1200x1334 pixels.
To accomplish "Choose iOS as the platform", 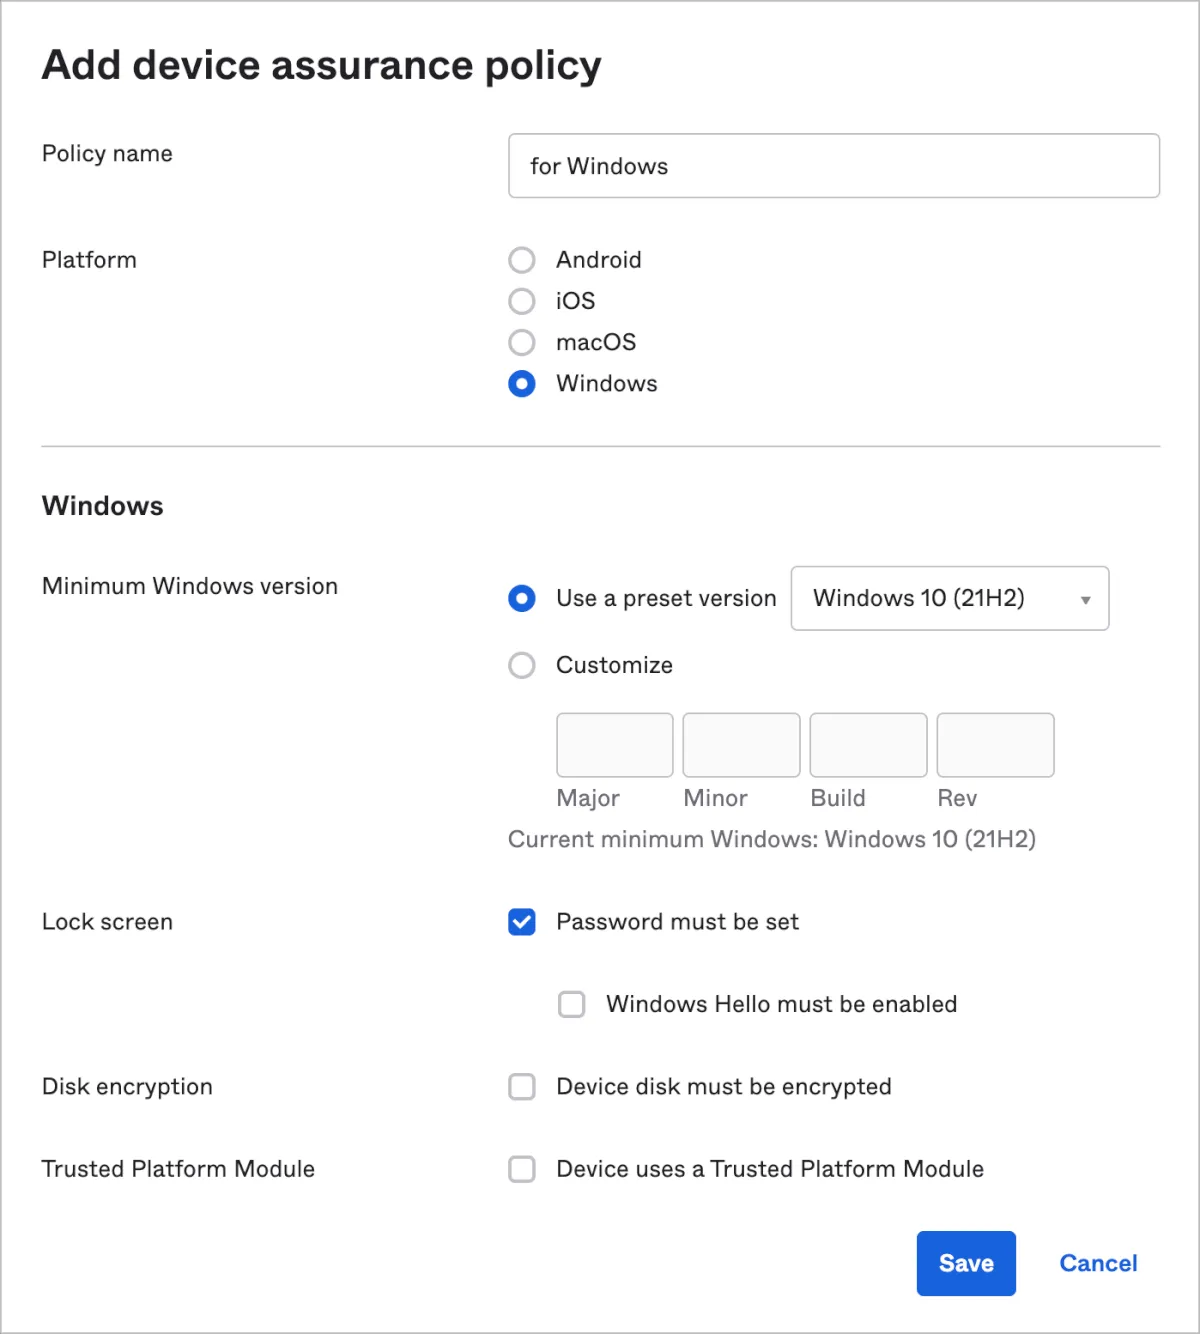I will click(x=522, y=301).
